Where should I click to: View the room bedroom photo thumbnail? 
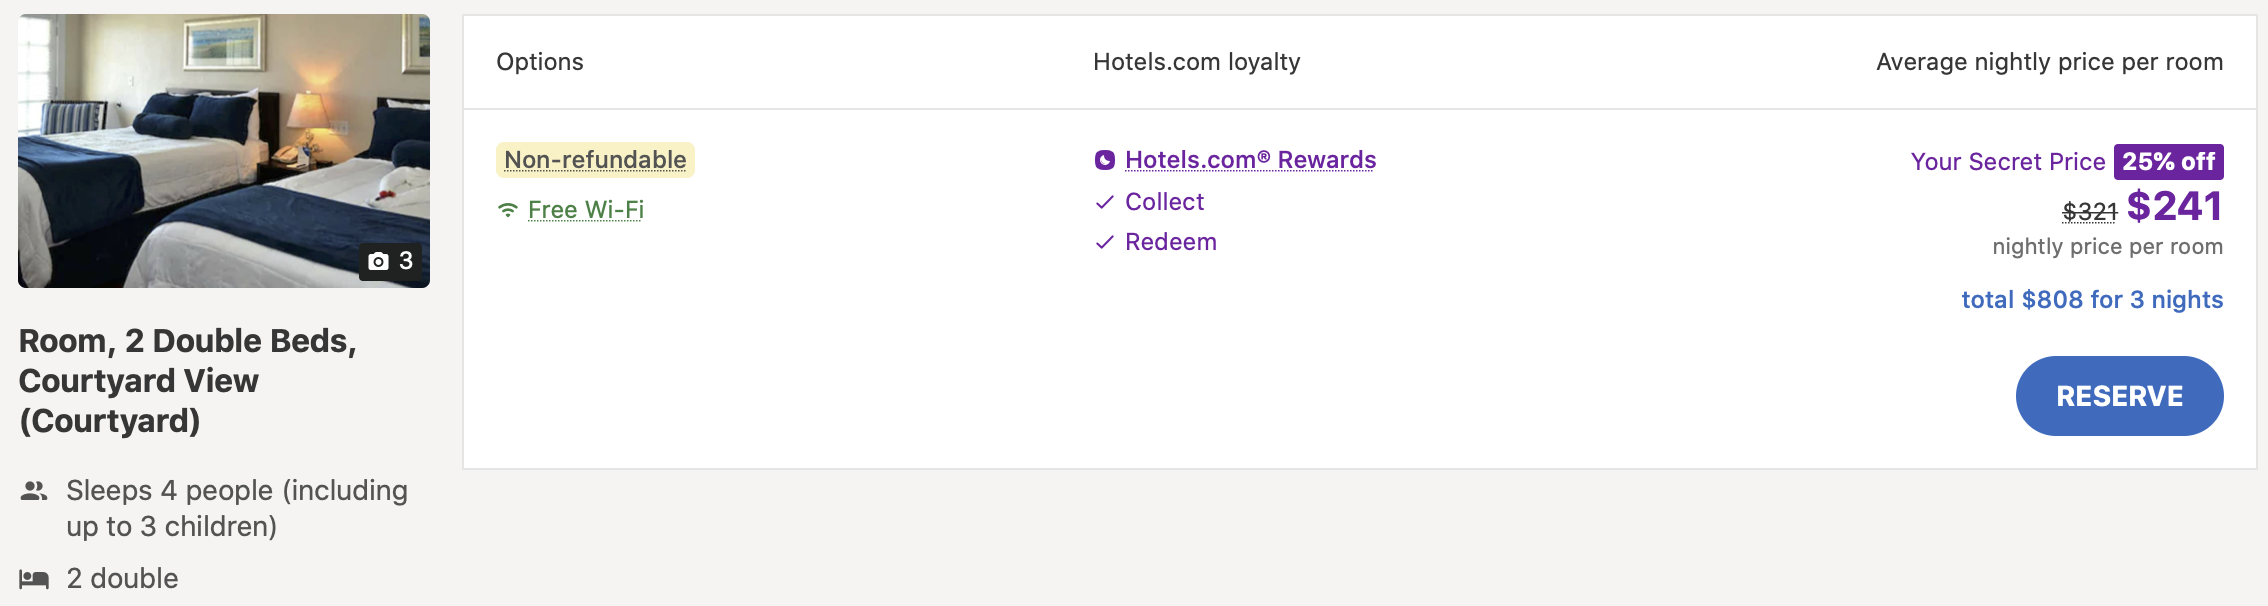click(224, 151)
